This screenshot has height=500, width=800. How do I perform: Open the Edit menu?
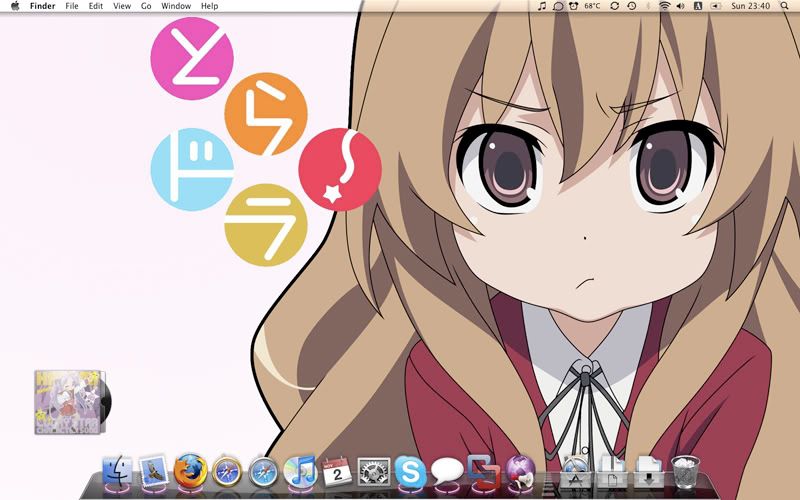click(96, 6)
